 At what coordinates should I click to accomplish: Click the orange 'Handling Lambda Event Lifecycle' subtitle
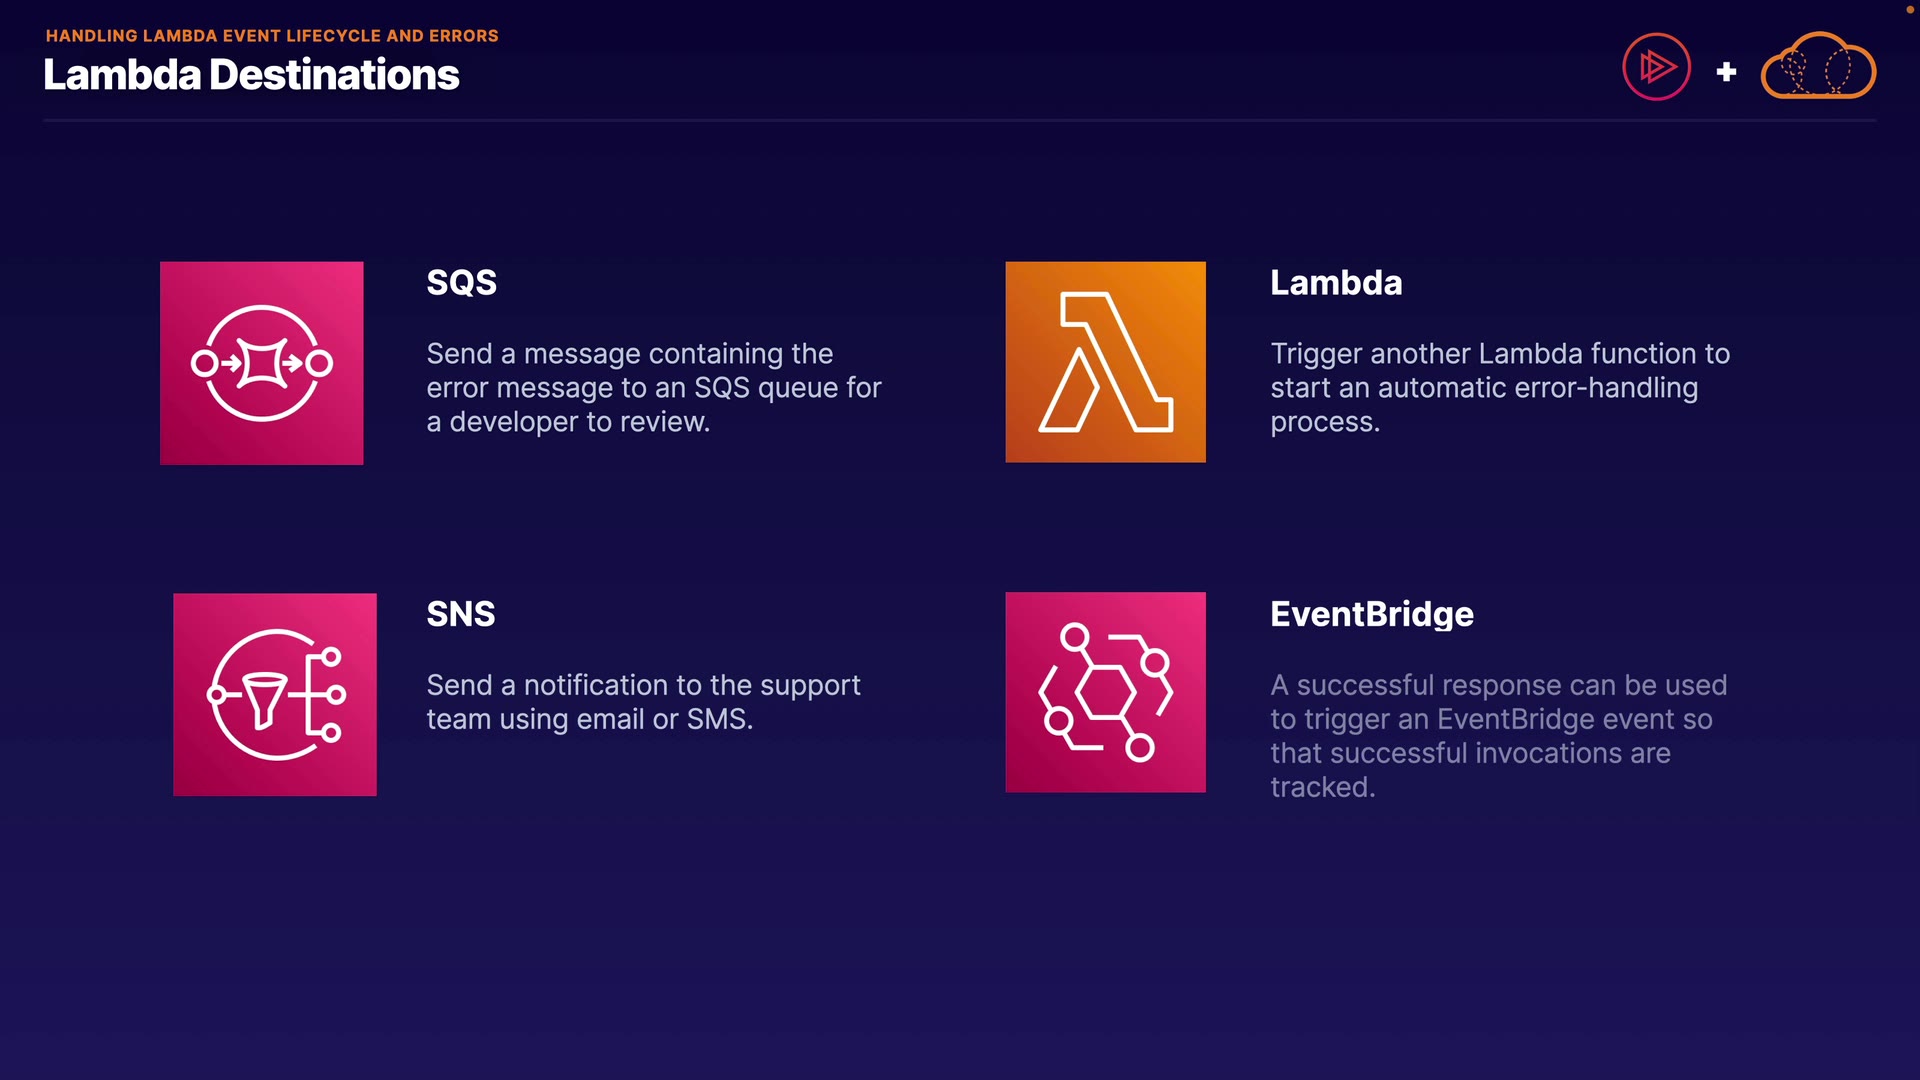click(272, 36)
